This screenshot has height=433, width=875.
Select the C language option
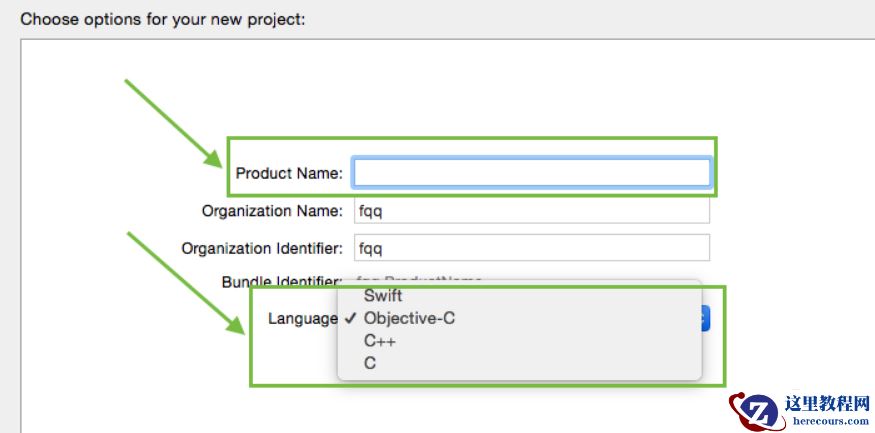point(370,363)
